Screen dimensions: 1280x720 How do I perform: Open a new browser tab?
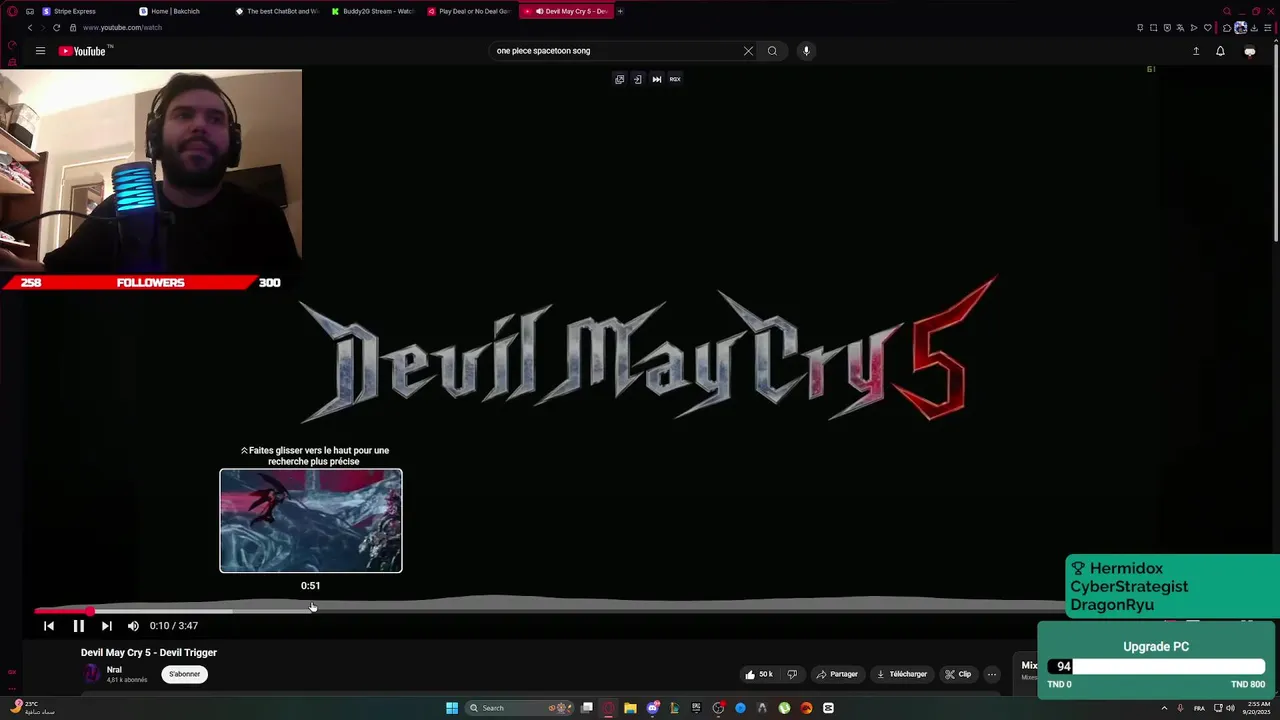pyautogui.click(x=620, y=11)
